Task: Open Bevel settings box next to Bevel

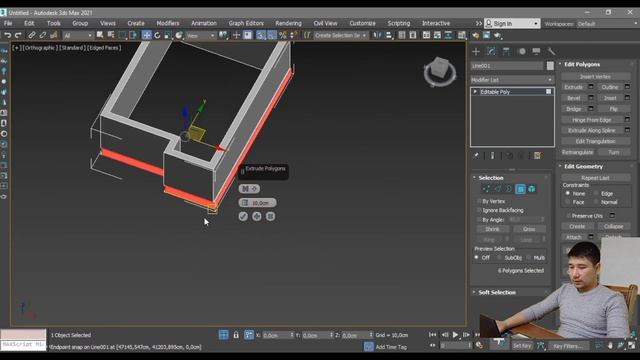Action: pos(591,98)
